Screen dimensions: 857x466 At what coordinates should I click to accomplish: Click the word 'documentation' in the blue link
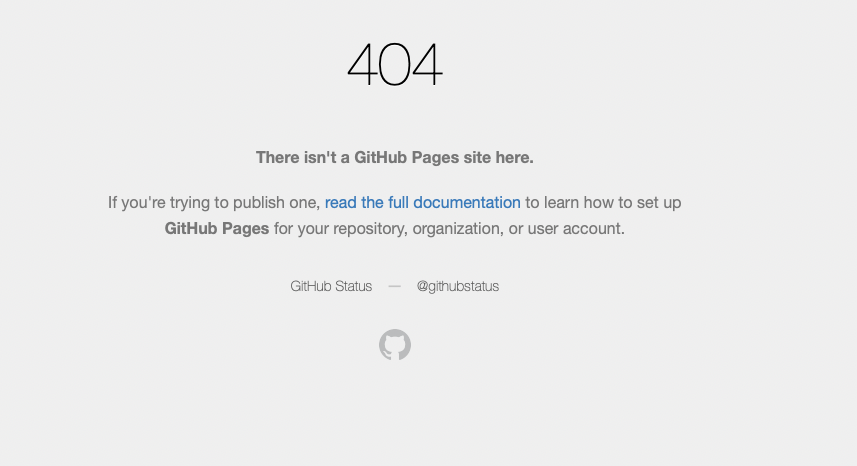(x=467, y=202)
